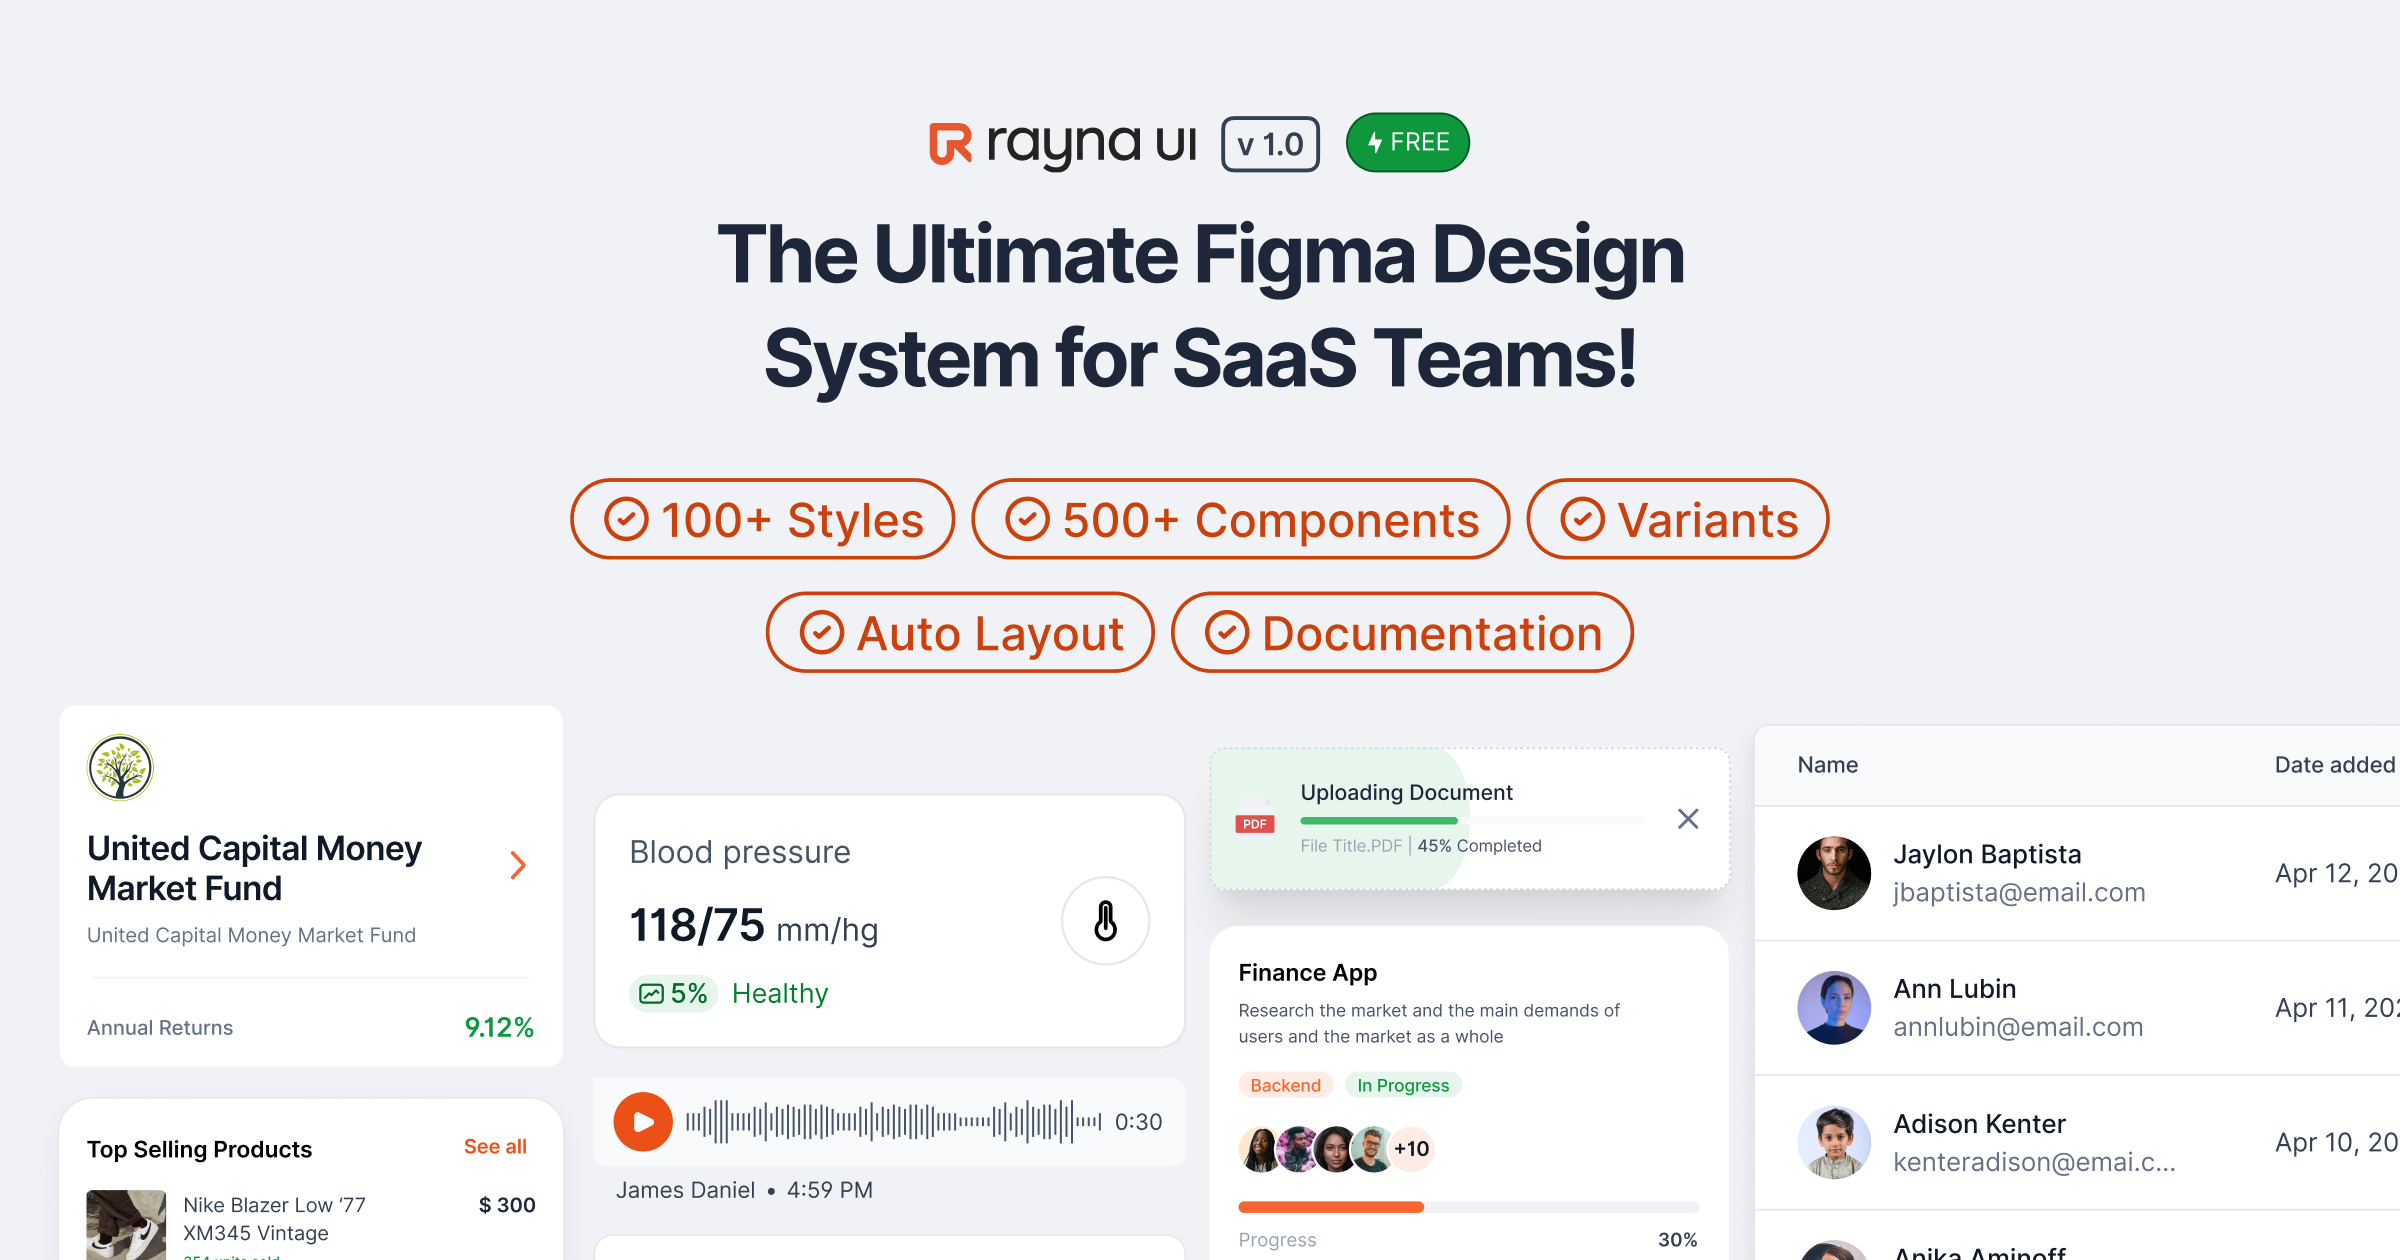Image resolution: width=2400 pixels, height=1260 pixels.
Task: Click the 5% trend chart icon
Action: [x=651, y=993]
